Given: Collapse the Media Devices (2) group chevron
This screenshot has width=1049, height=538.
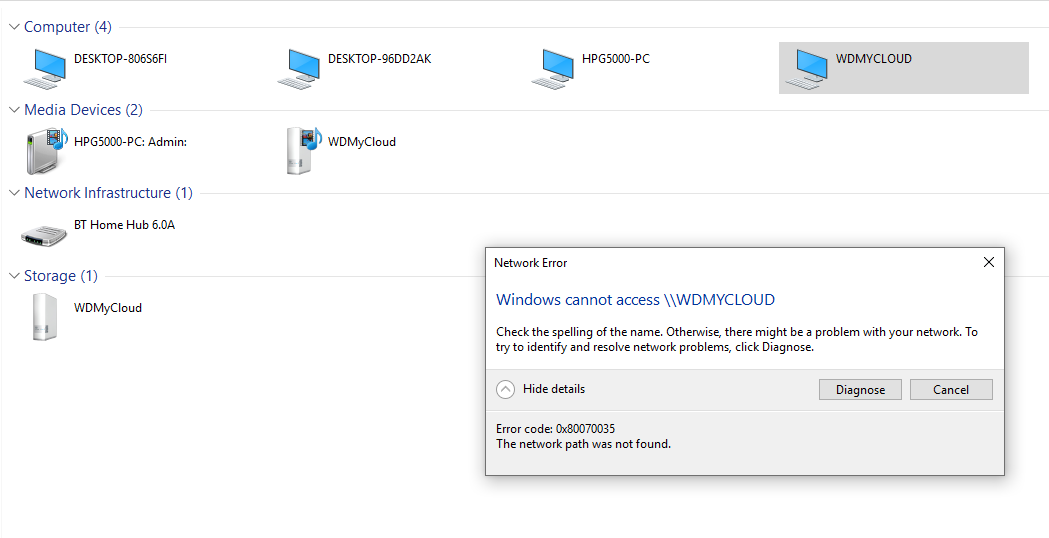Looking at the screenshot, I should click(x=14, y=110).
